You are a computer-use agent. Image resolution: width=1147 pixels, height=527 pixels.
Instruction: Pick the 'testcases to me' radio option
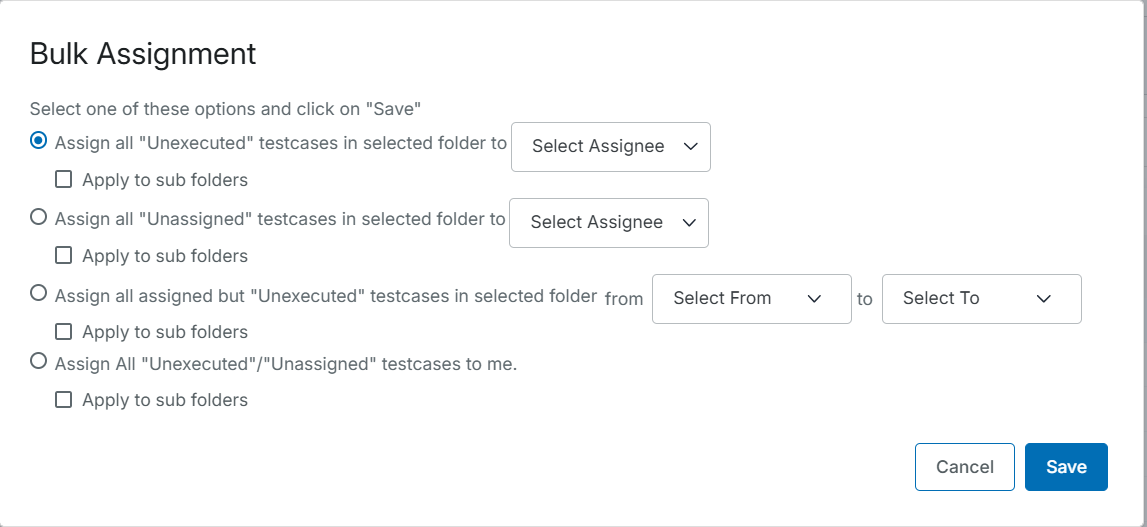click(x=39, y=362)
